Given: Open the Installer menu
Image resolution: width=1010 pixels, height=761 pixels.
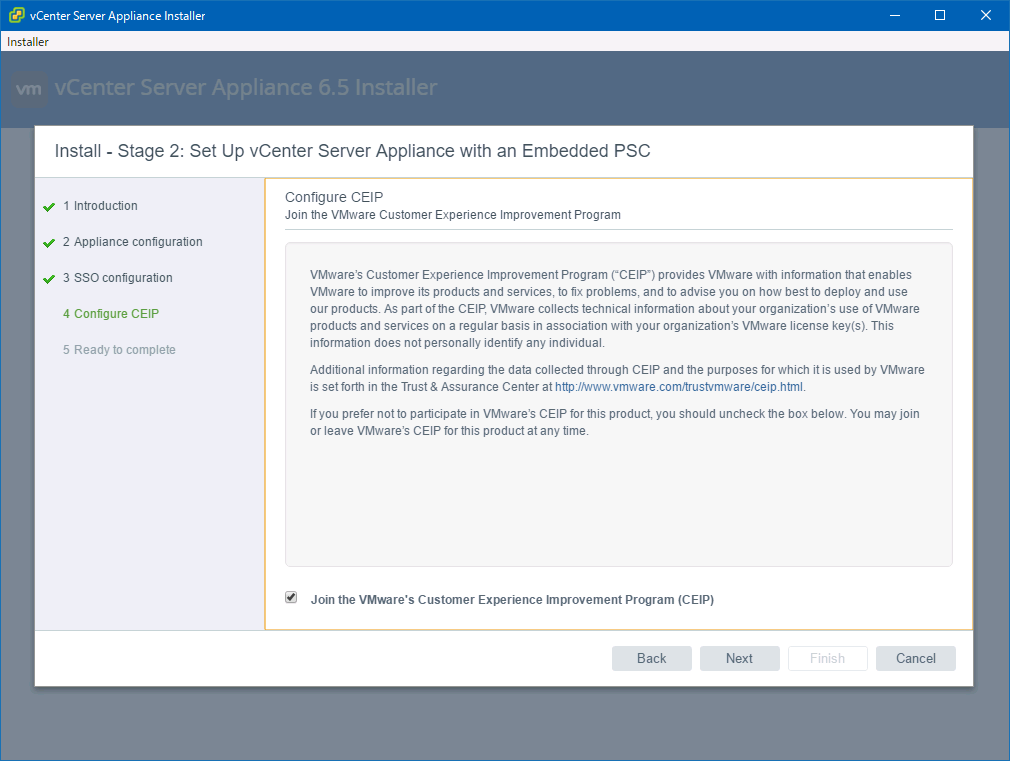Looking at the screenshot, I should (x=28, y=42).
